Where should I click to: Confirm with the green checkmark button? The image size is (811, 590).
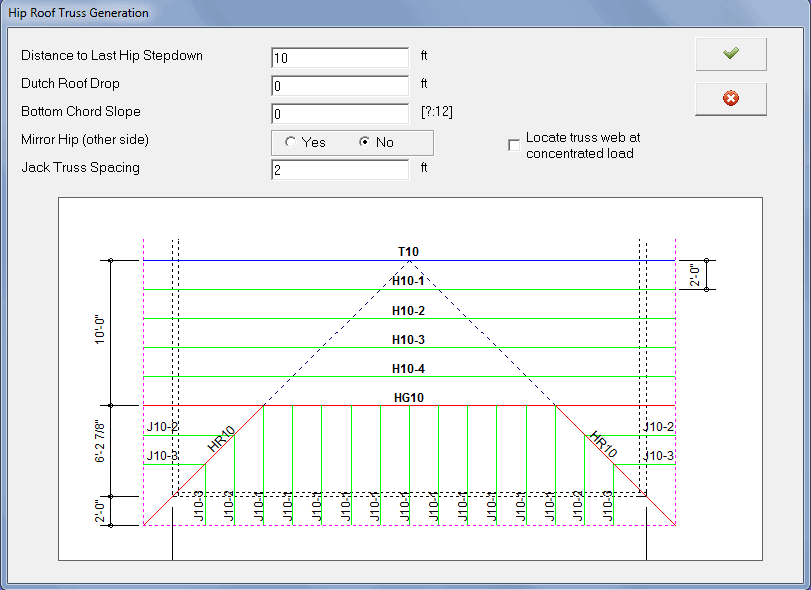coord(730,54)
